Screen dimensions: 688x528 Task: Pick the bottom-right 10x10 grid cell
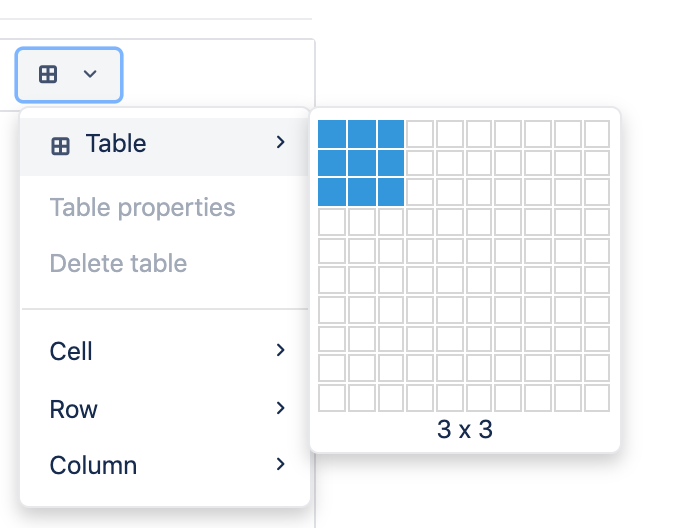(597, 398)
